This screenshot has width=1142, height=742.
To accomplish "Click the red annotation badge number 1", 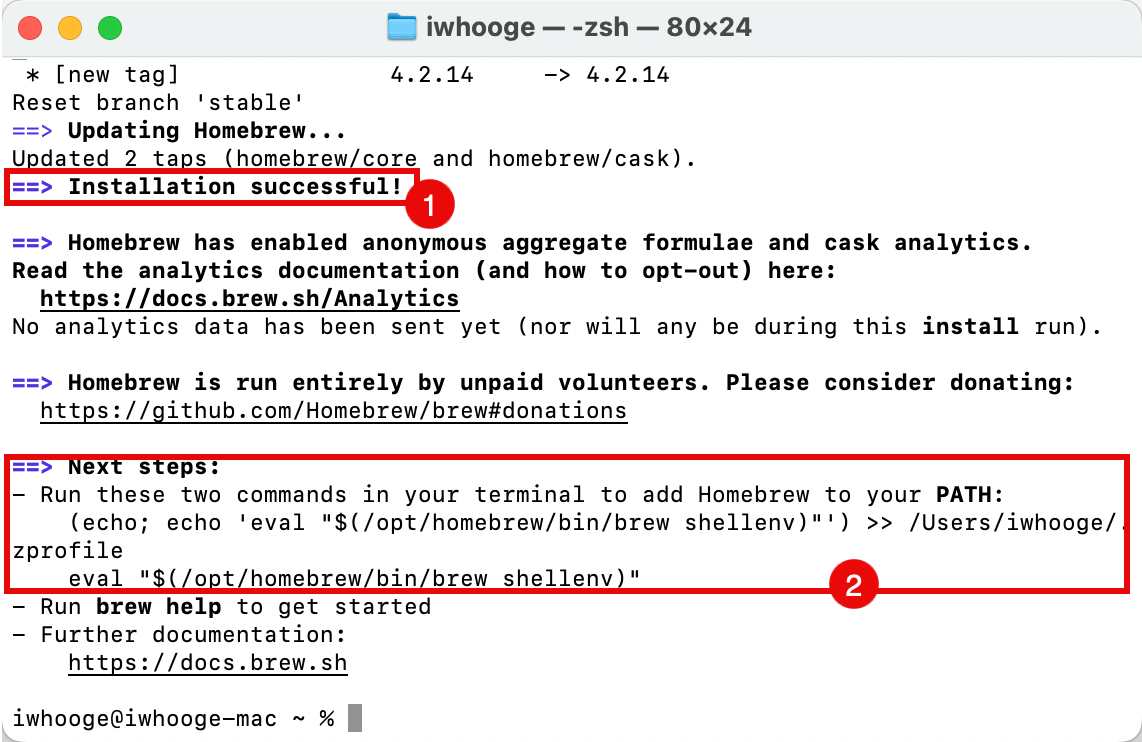I will (x=430, y=204).
